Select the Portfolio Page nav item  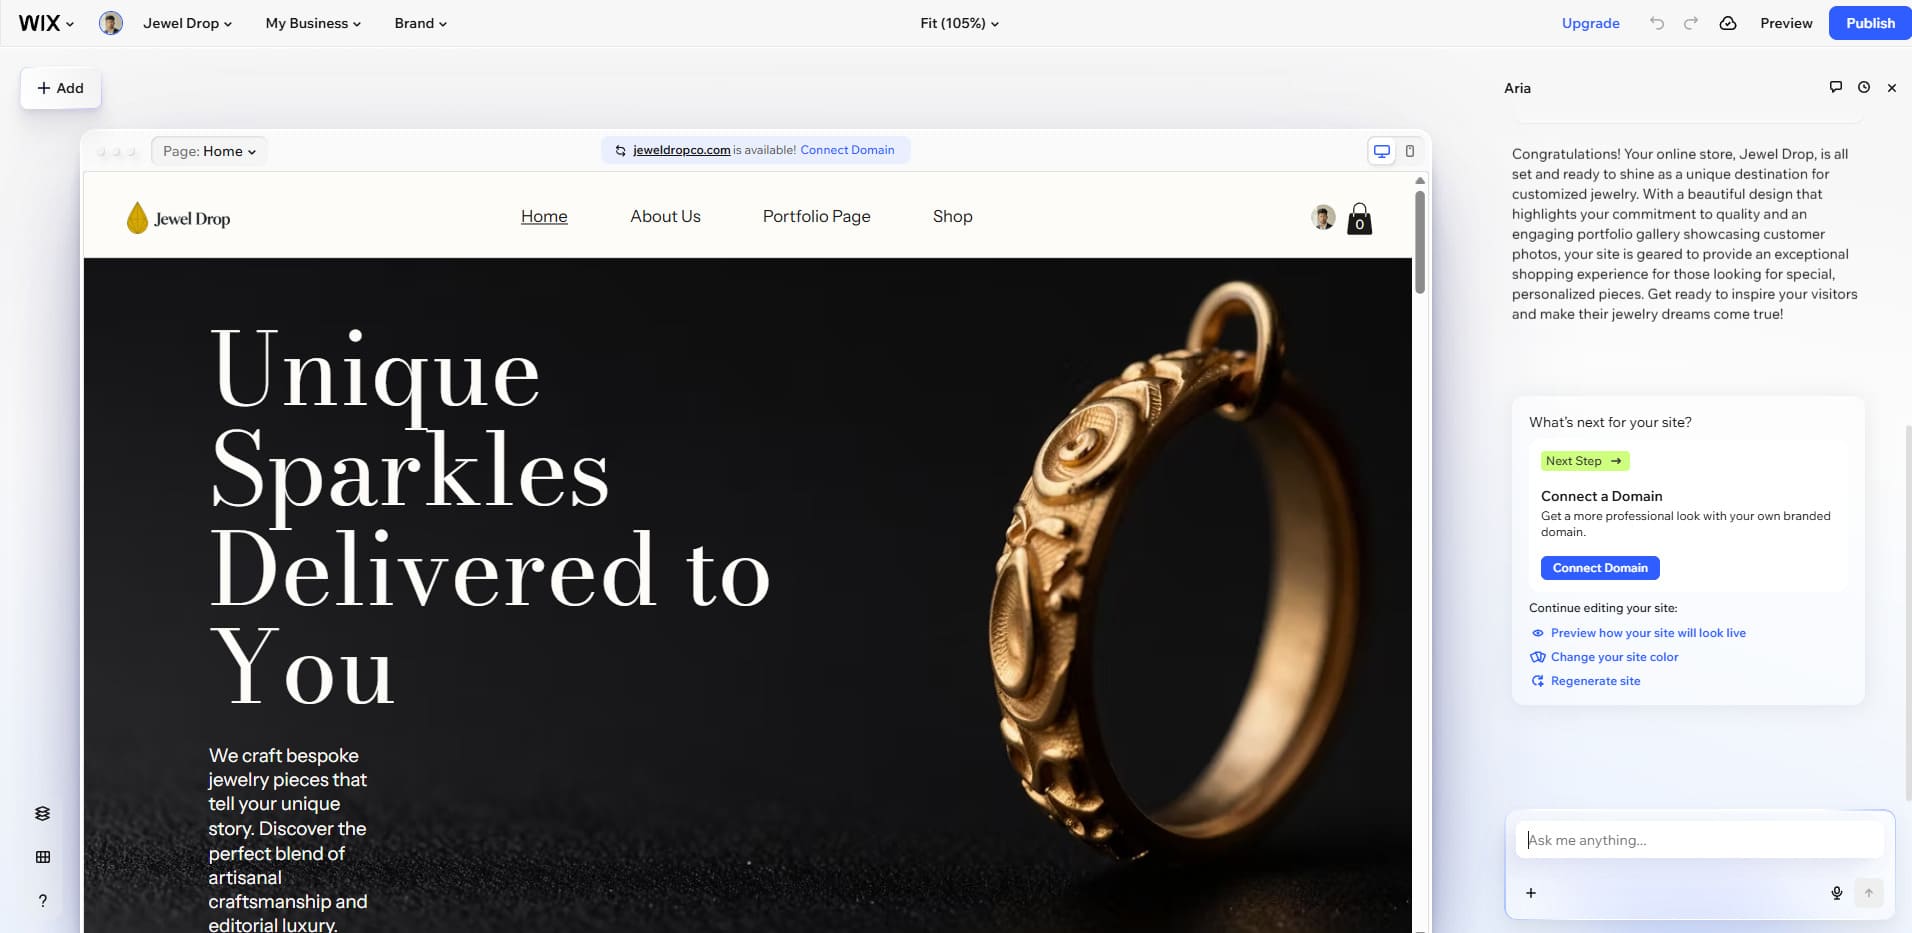816,216
